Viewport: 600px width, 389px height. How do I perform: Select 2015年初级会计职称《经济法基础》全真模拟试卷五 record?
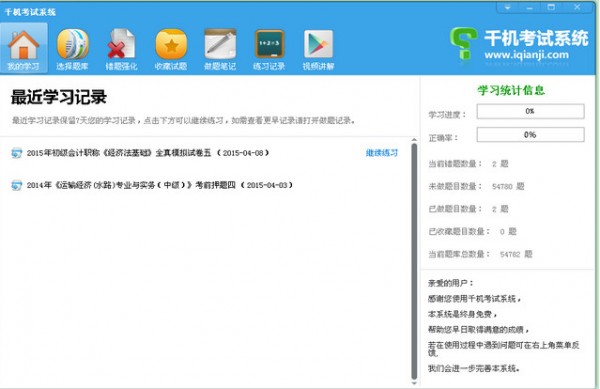coord(148,153)
